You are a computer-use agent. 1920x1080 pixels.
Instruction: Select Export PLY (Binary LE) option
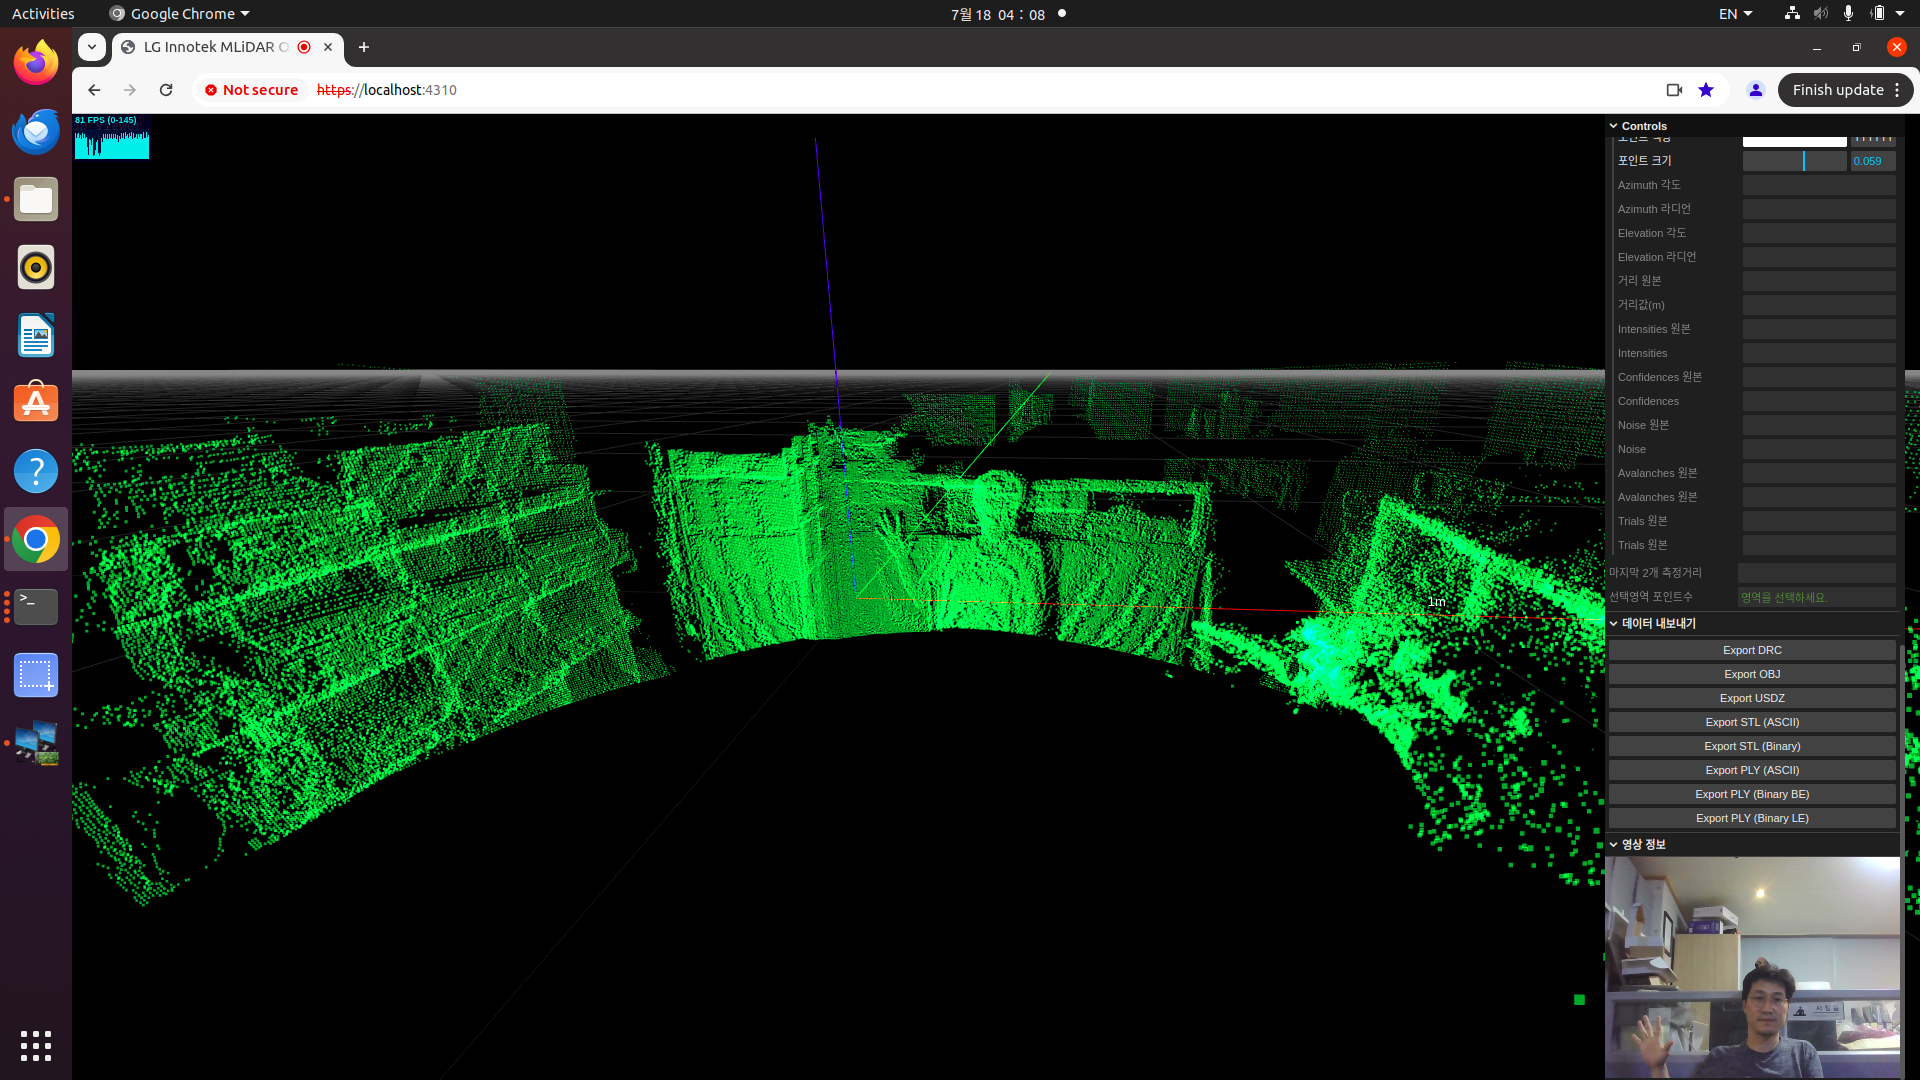tap(1751, 818)
